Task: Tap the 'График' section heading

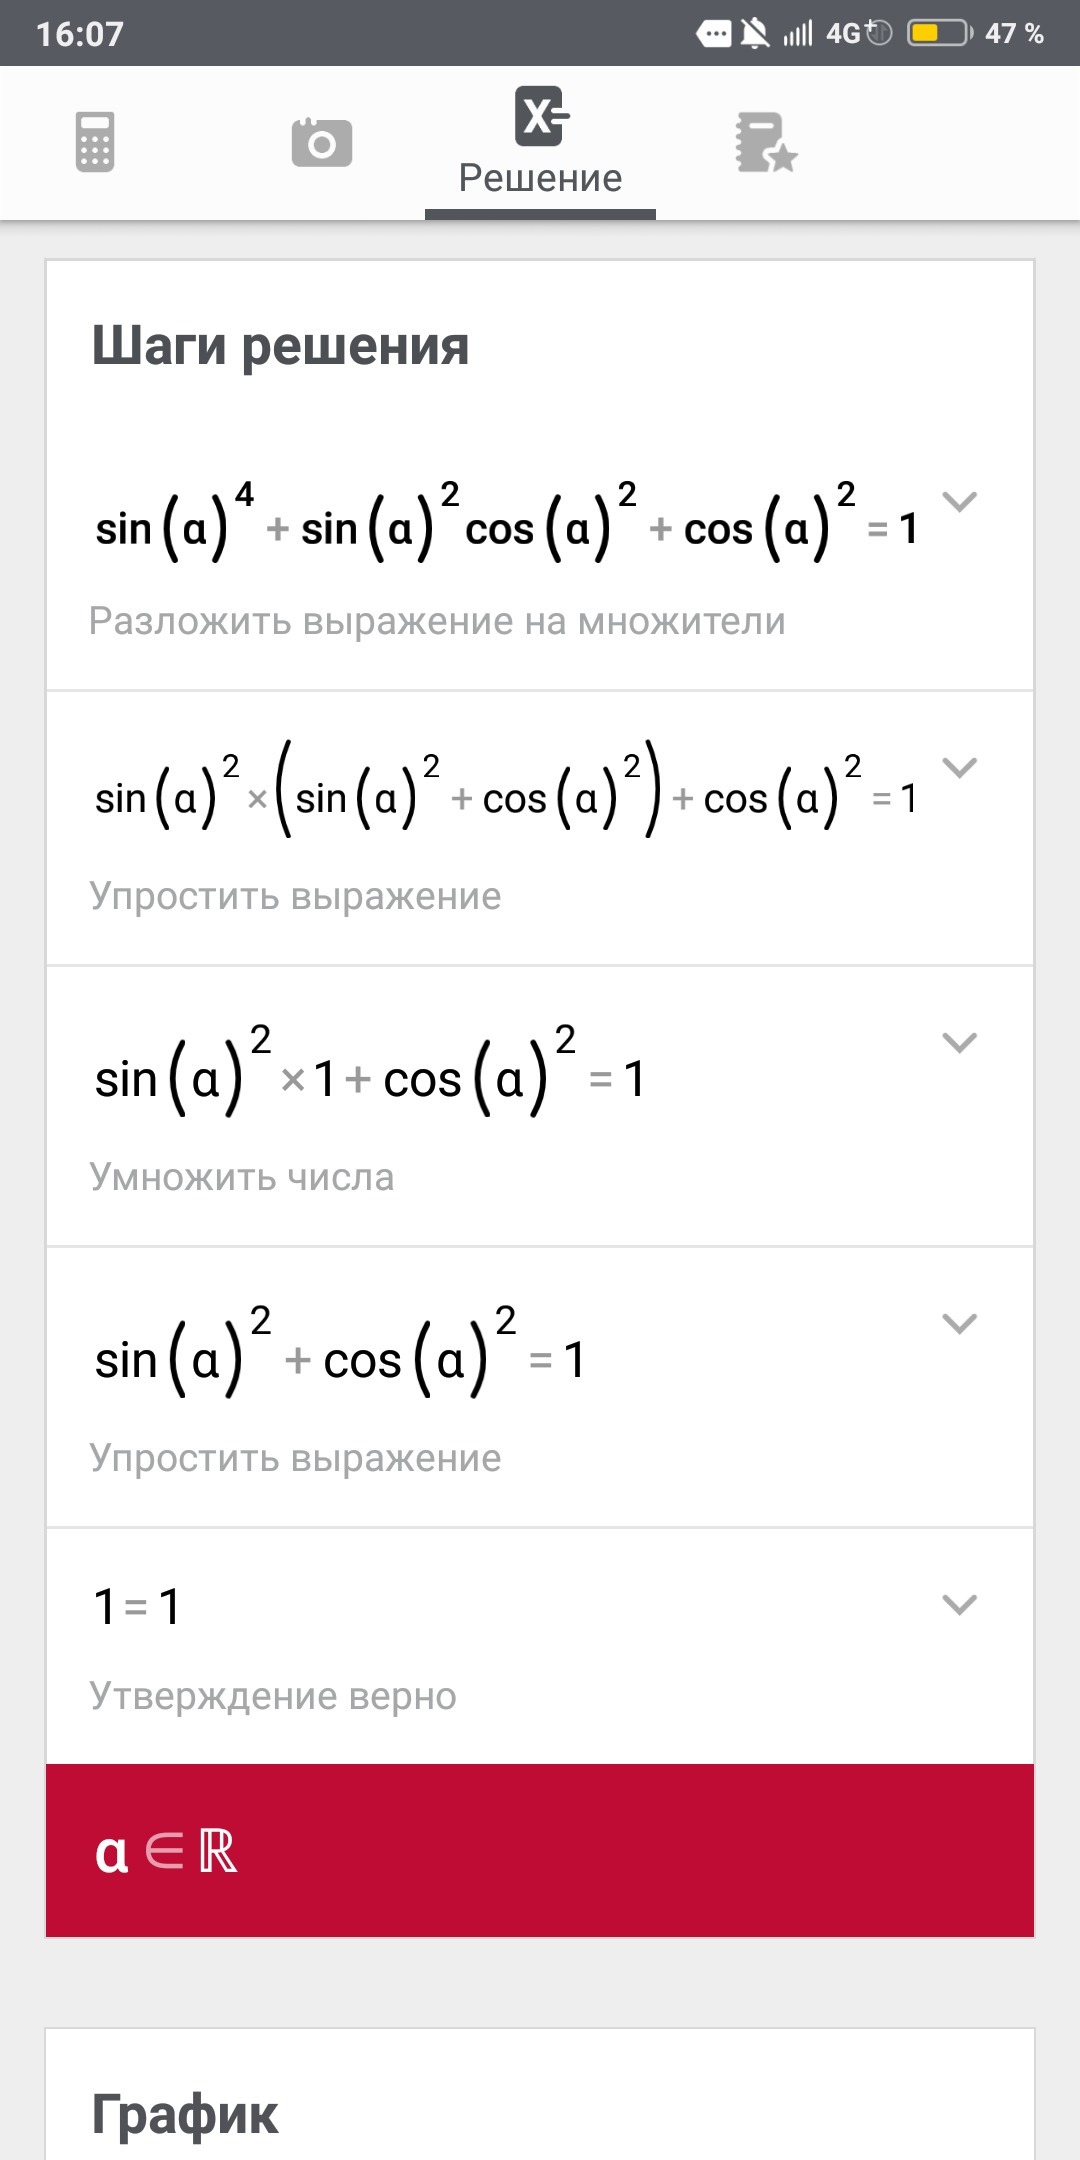Action: 185,2114
